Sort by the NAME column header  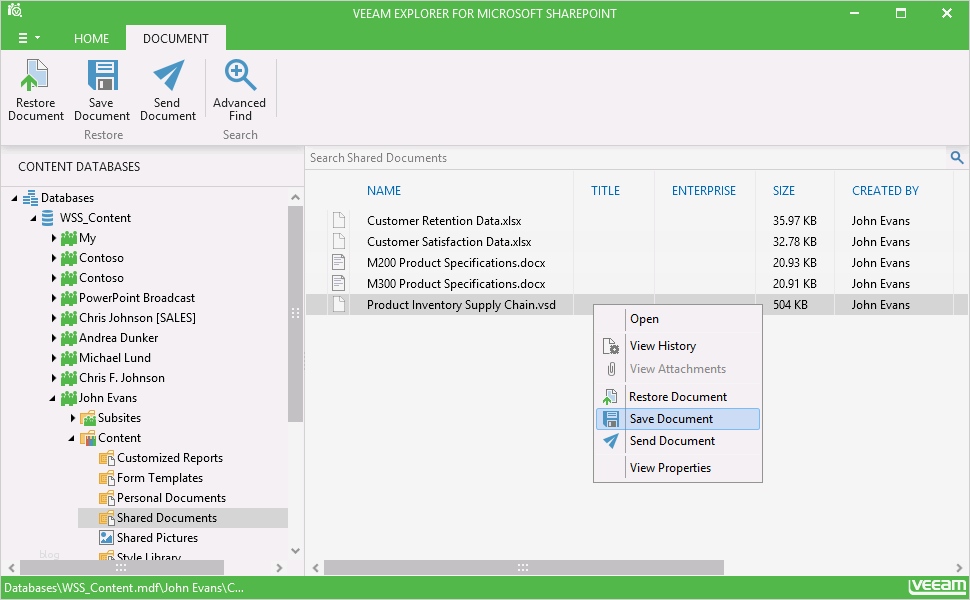384,191
